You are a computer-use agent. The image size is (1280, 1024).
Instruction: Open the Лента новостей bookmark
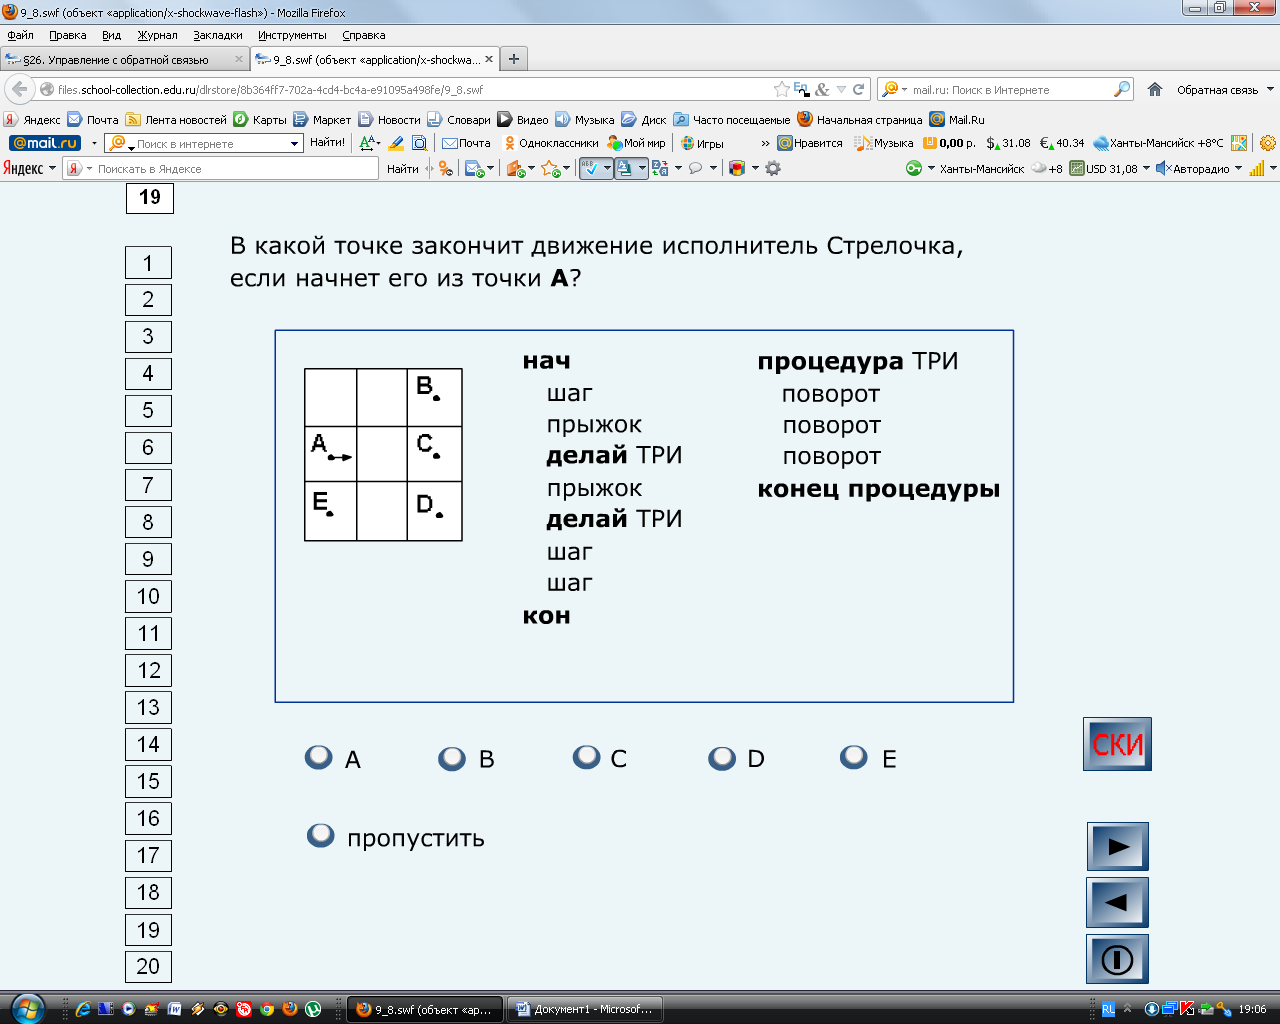click(x=177, y=119)
